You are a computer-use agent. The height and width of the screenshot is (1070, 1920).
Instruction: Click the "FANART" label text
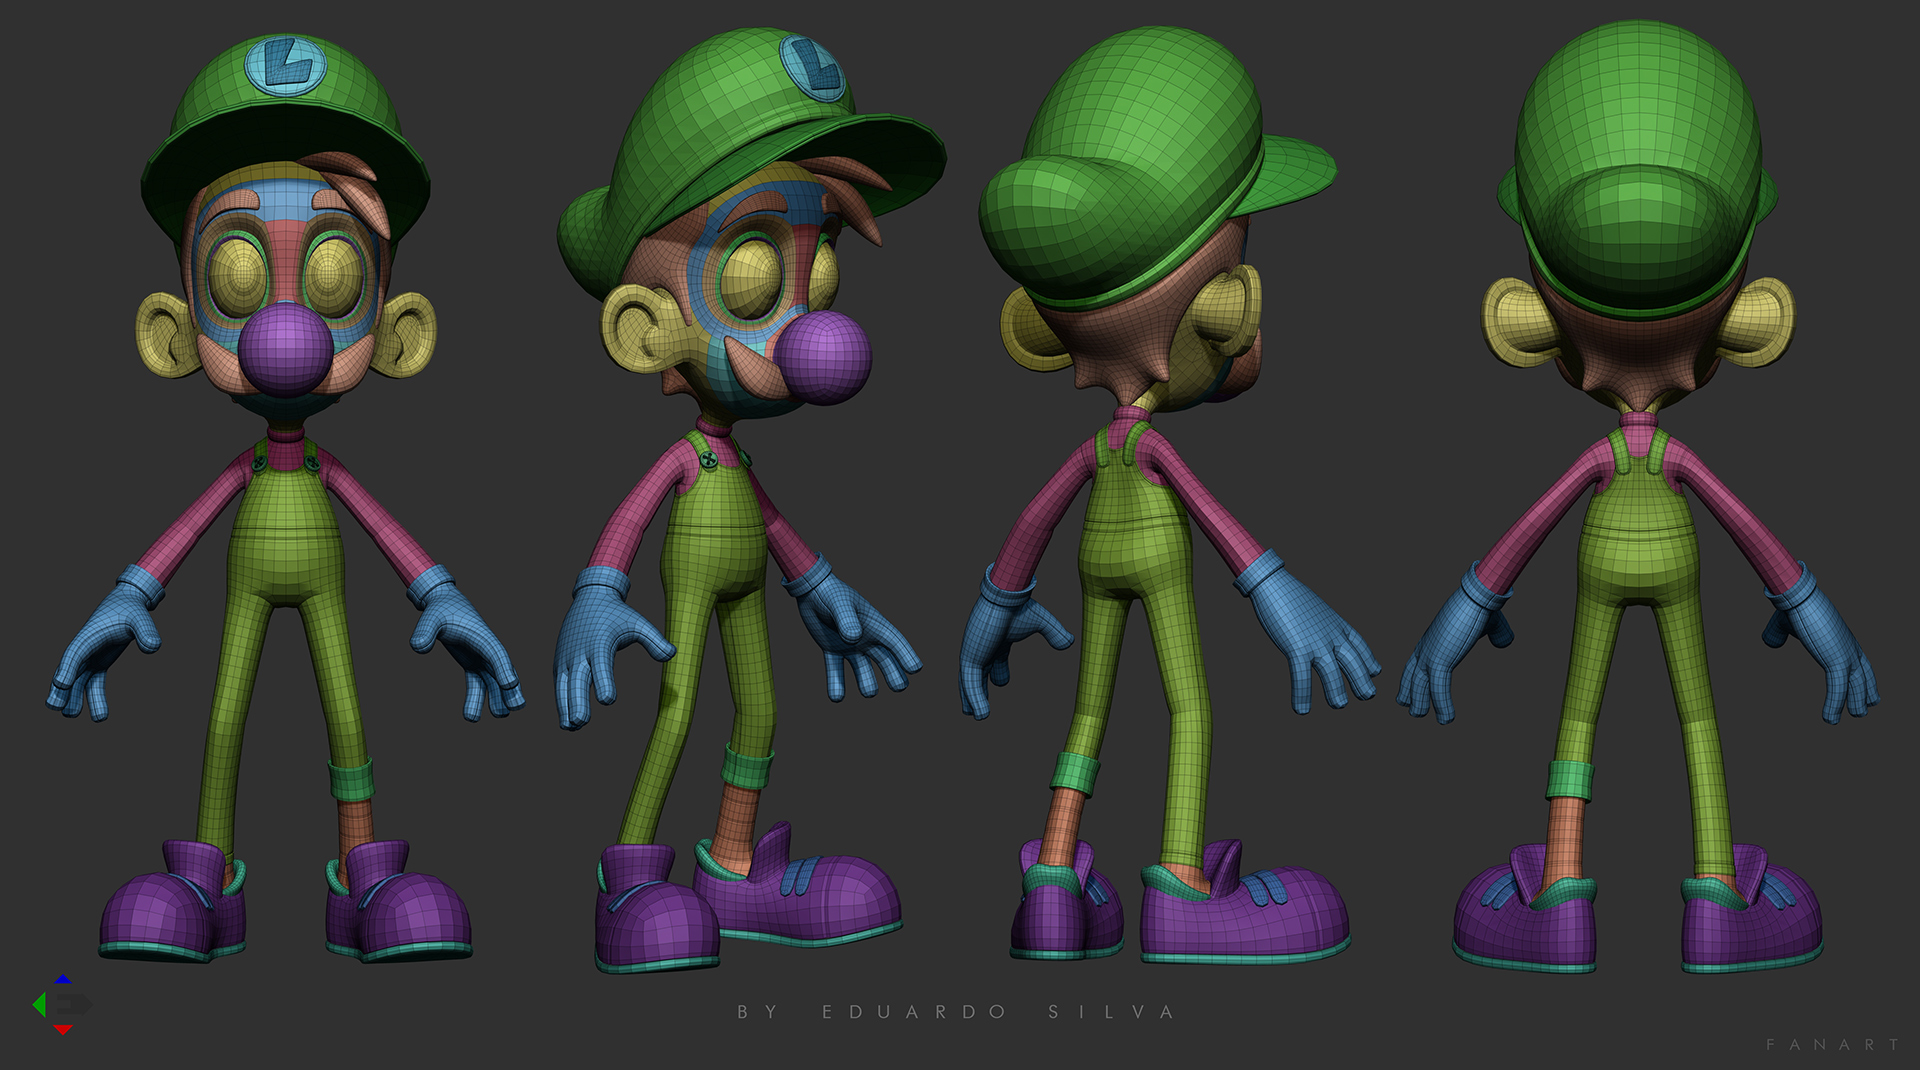pyautogui.click(x=1832, y=1044)
